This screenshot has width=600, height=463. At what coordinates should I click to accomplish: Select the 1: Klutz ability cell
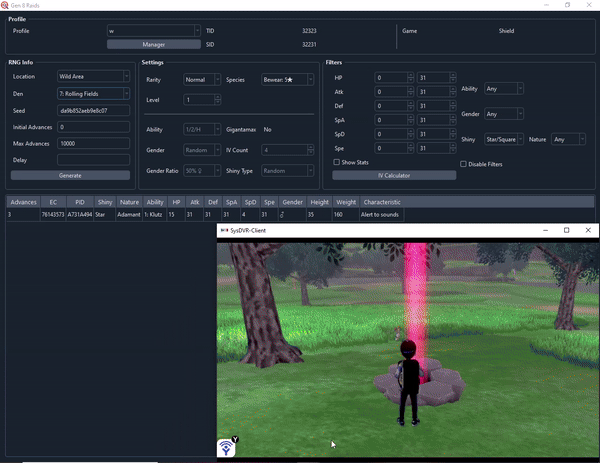pos(155,215)
